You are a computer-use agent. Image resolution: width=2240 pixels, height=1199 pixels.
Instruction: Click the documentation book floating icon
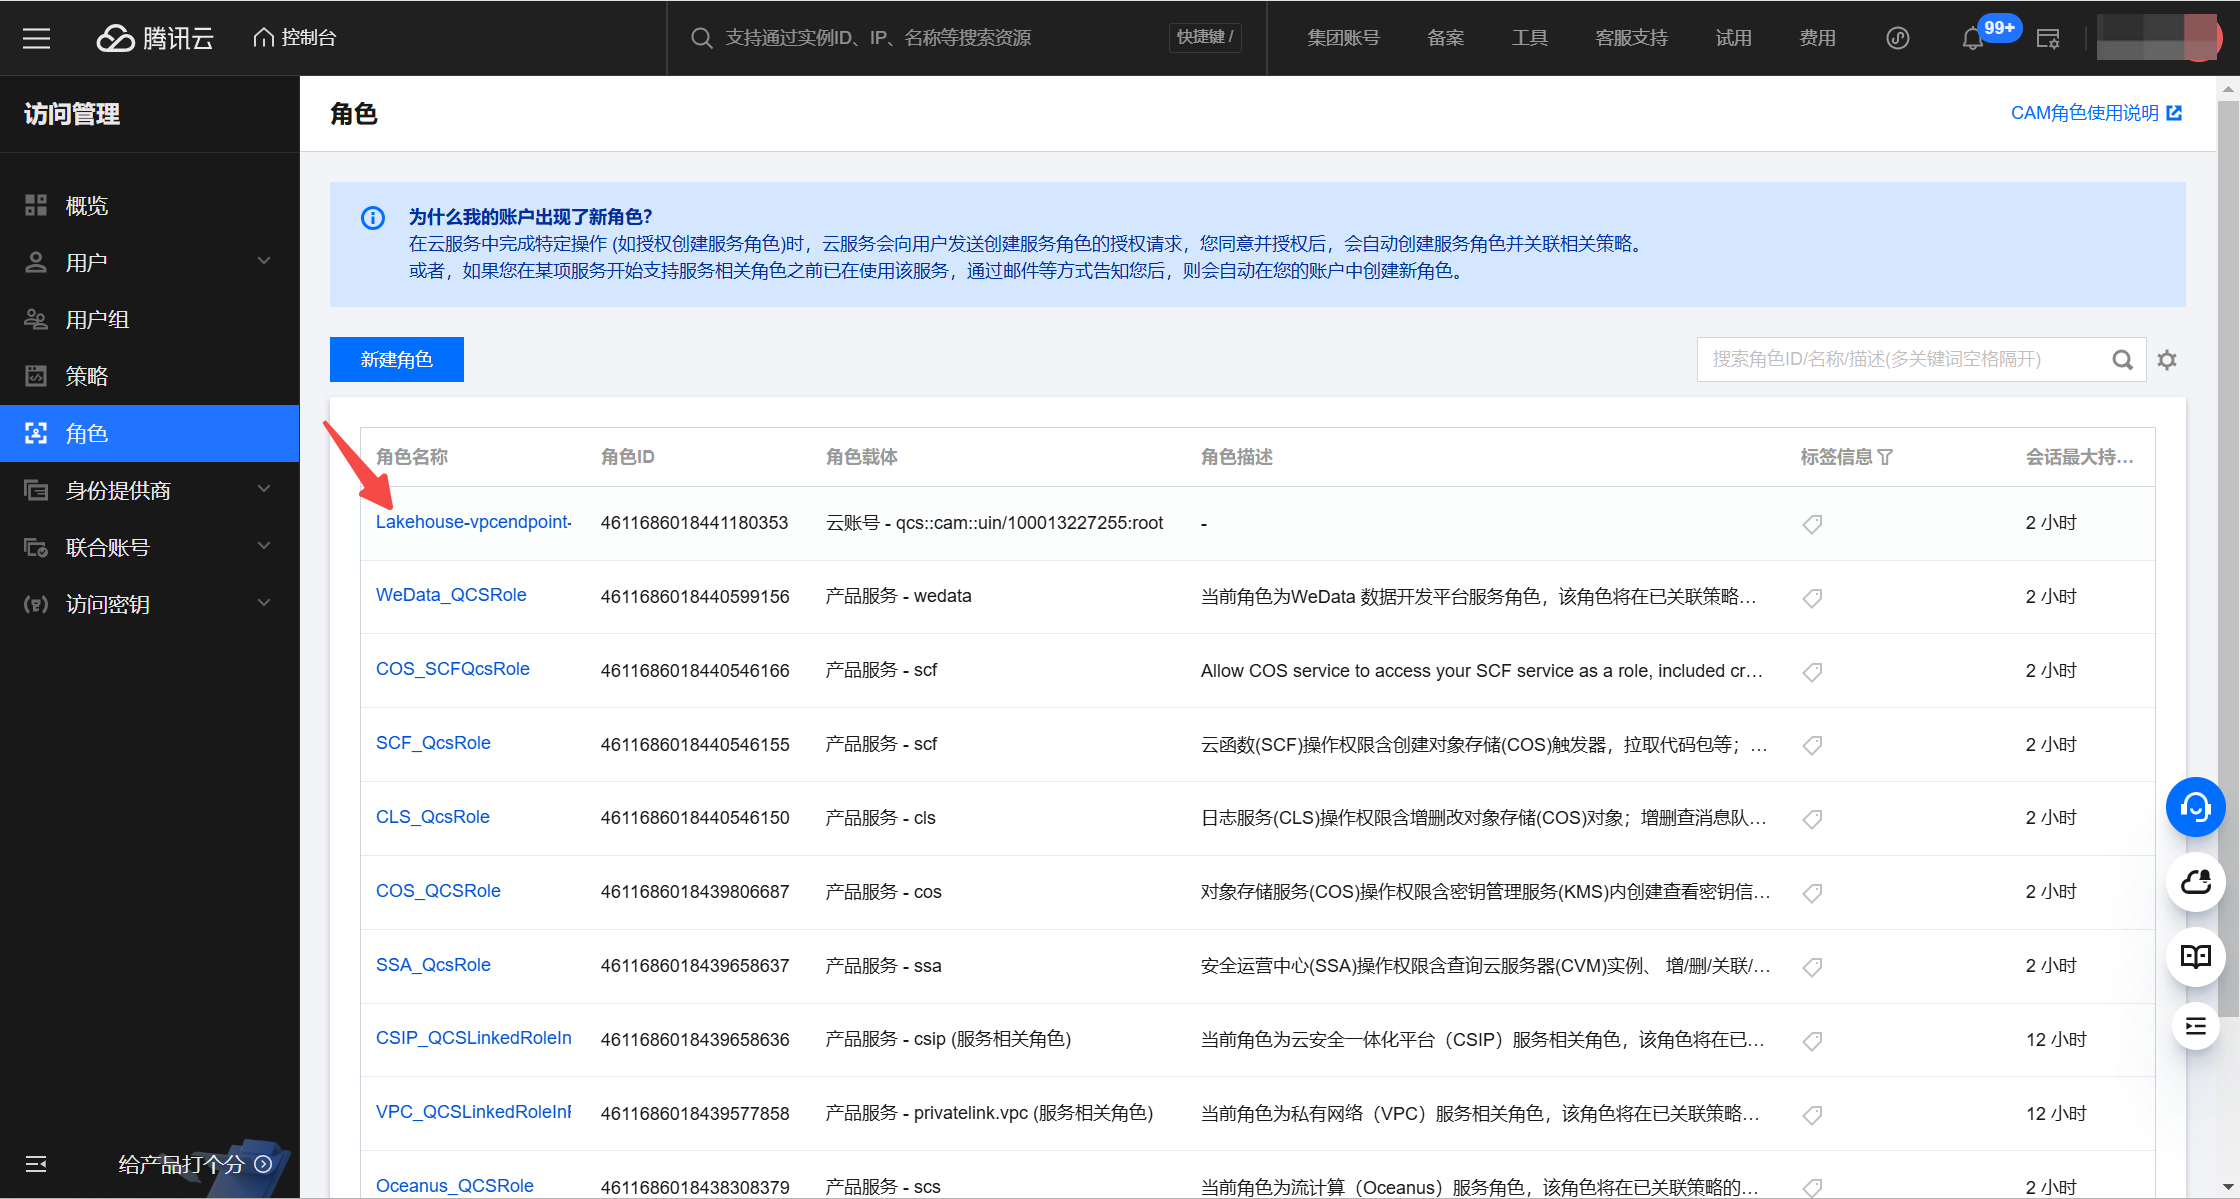pos(2195,957)
